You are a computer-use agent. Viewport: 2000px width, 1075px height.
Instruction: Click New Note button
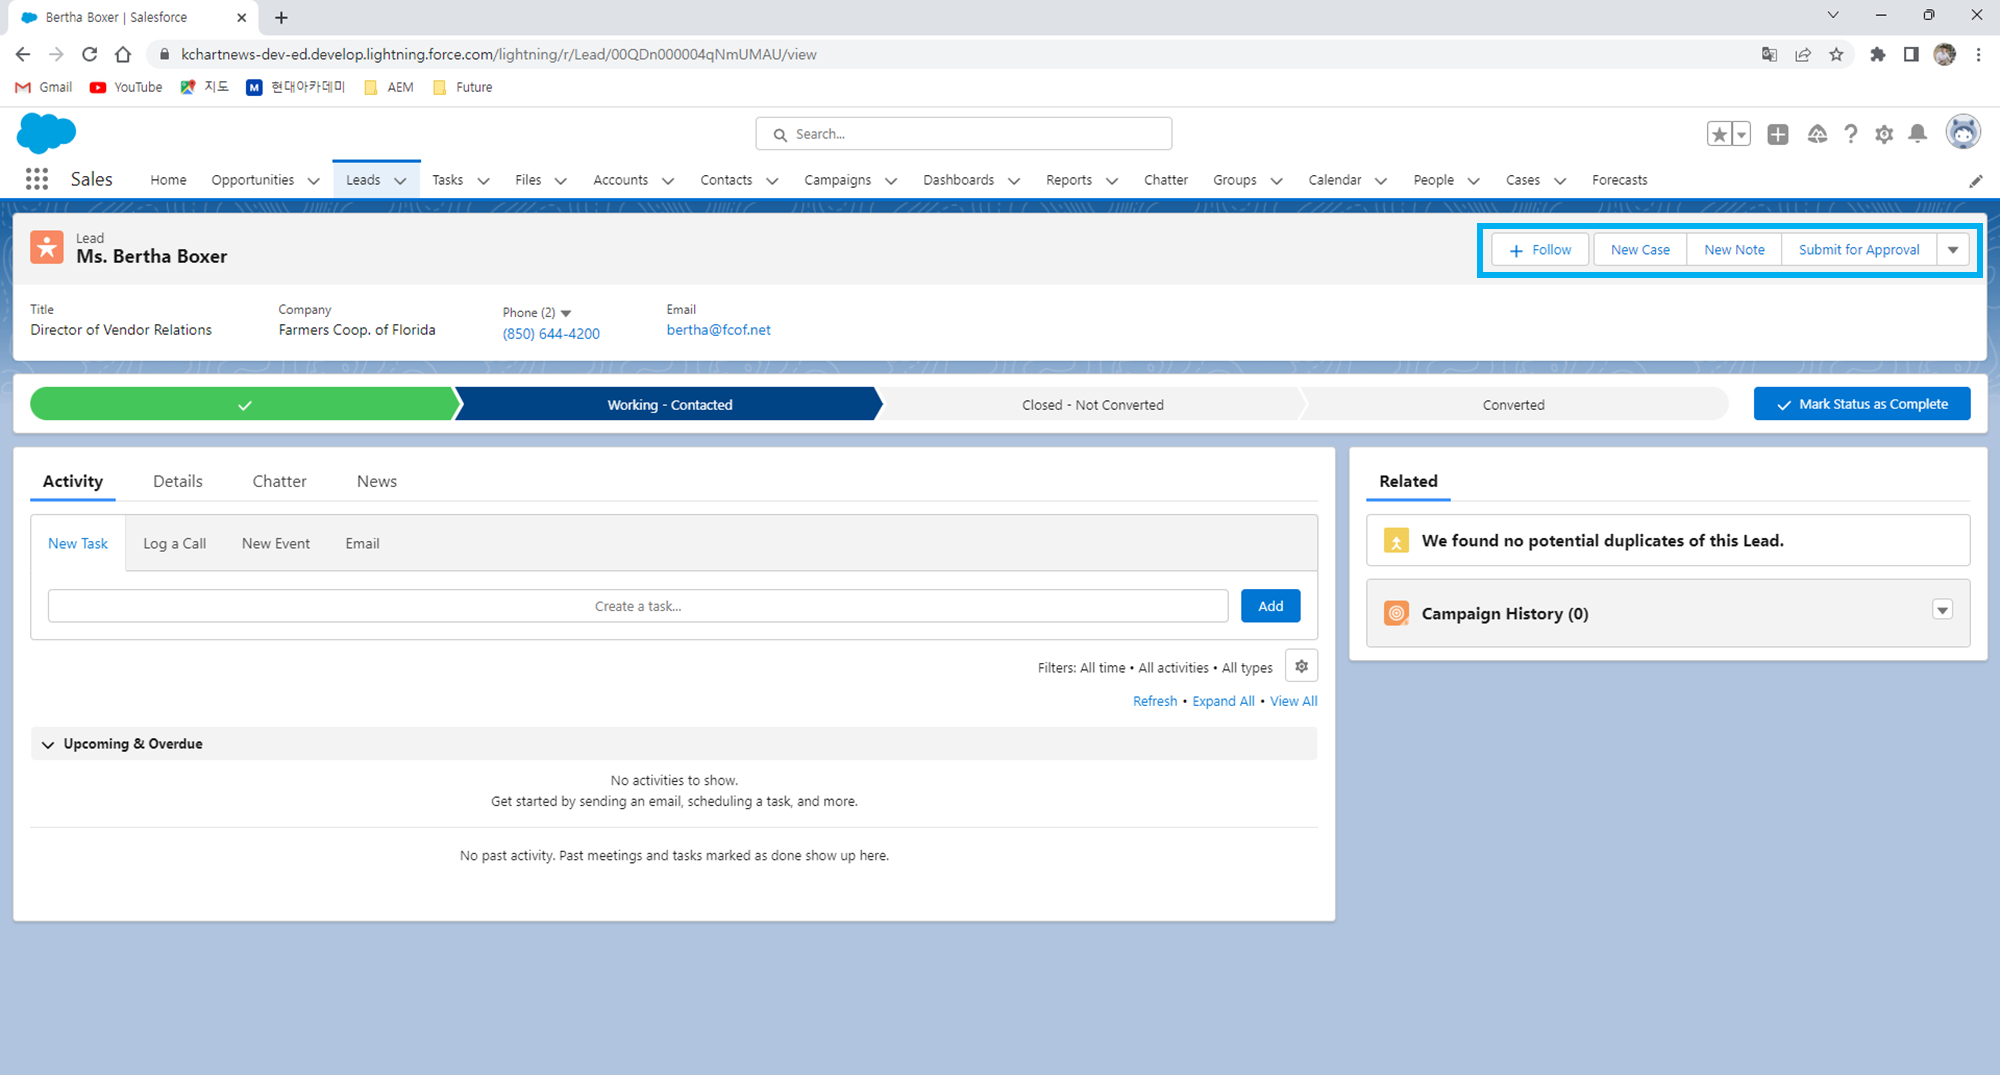(1734, 250)
